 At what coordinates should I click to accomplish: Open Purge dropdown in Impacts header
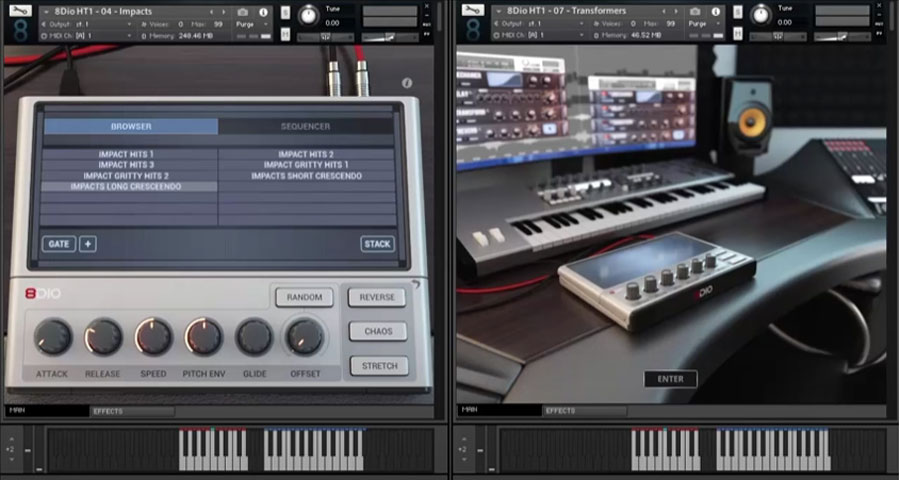coord(253,25)
